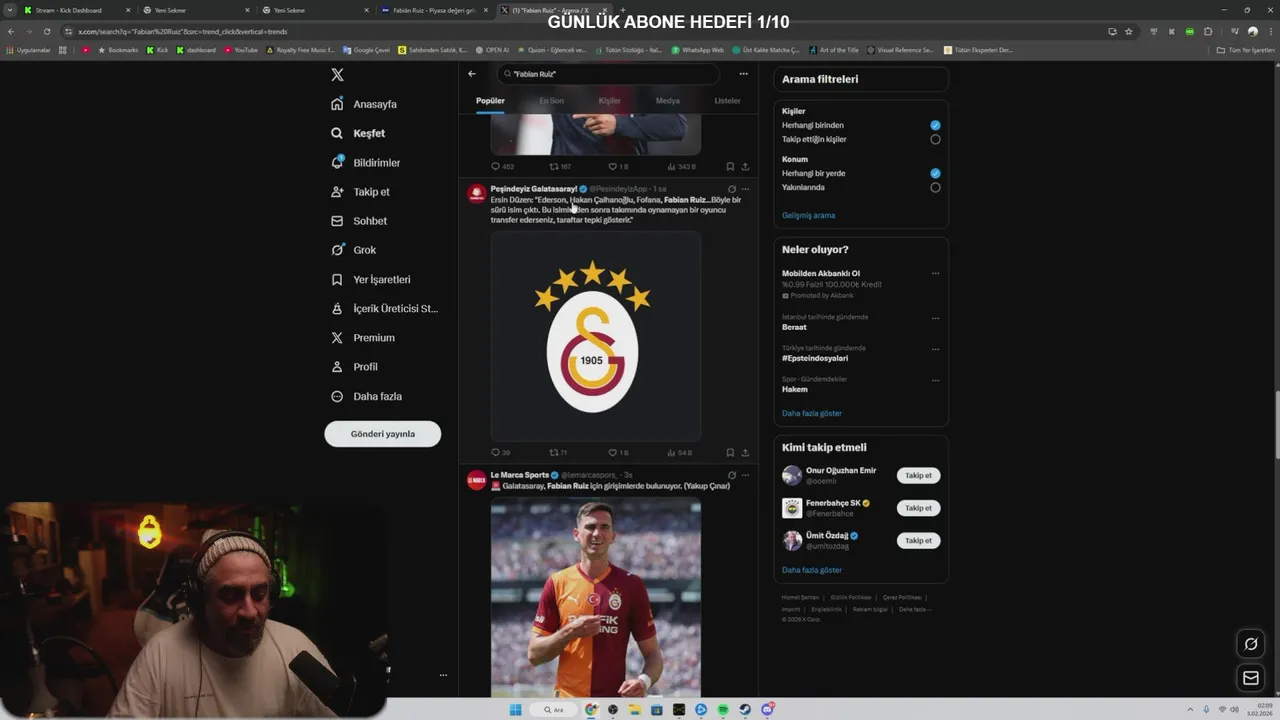Open Windows Start menu
The width and height of the screenshot is (1280, 720).
(516, 709)
